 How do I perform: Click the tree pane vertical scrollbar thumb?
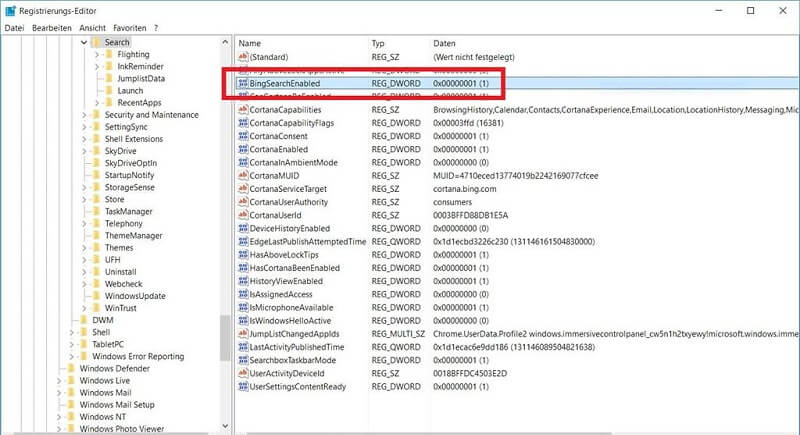(225, 339)
